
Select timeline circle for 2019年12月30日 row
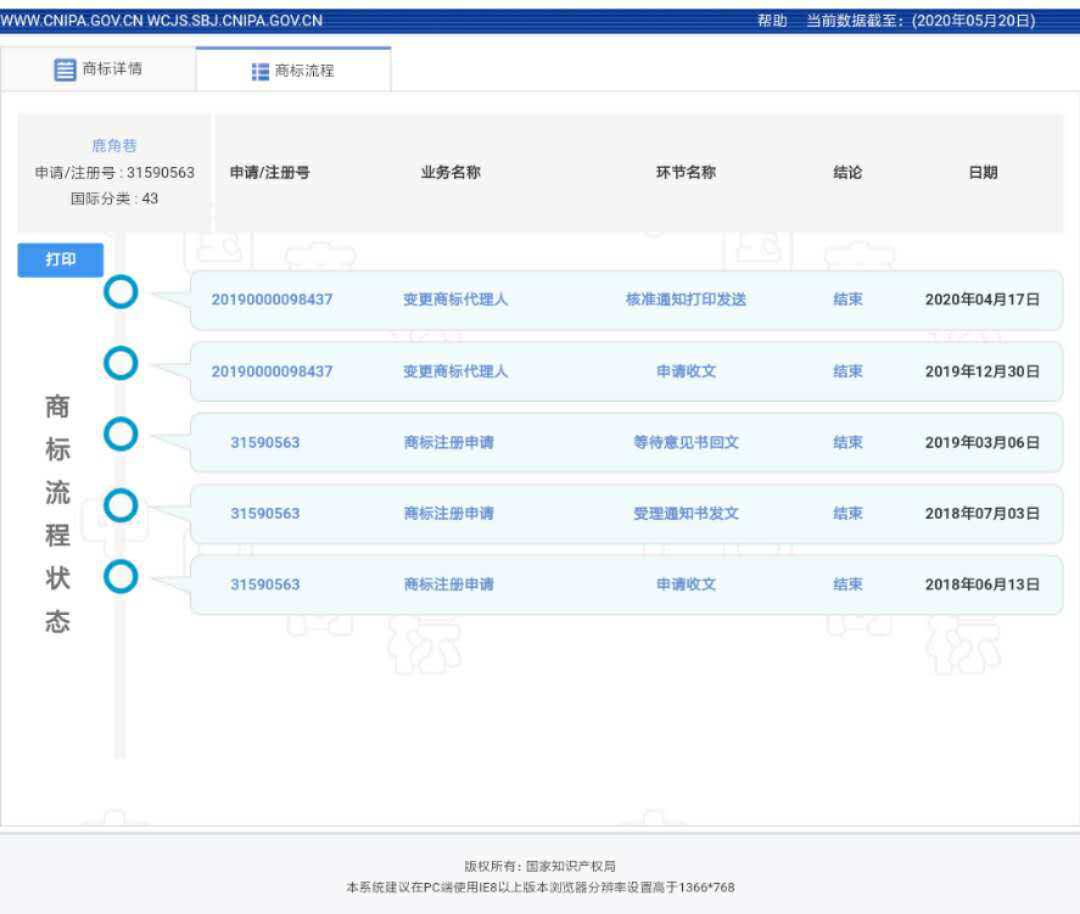pos(121,363)
